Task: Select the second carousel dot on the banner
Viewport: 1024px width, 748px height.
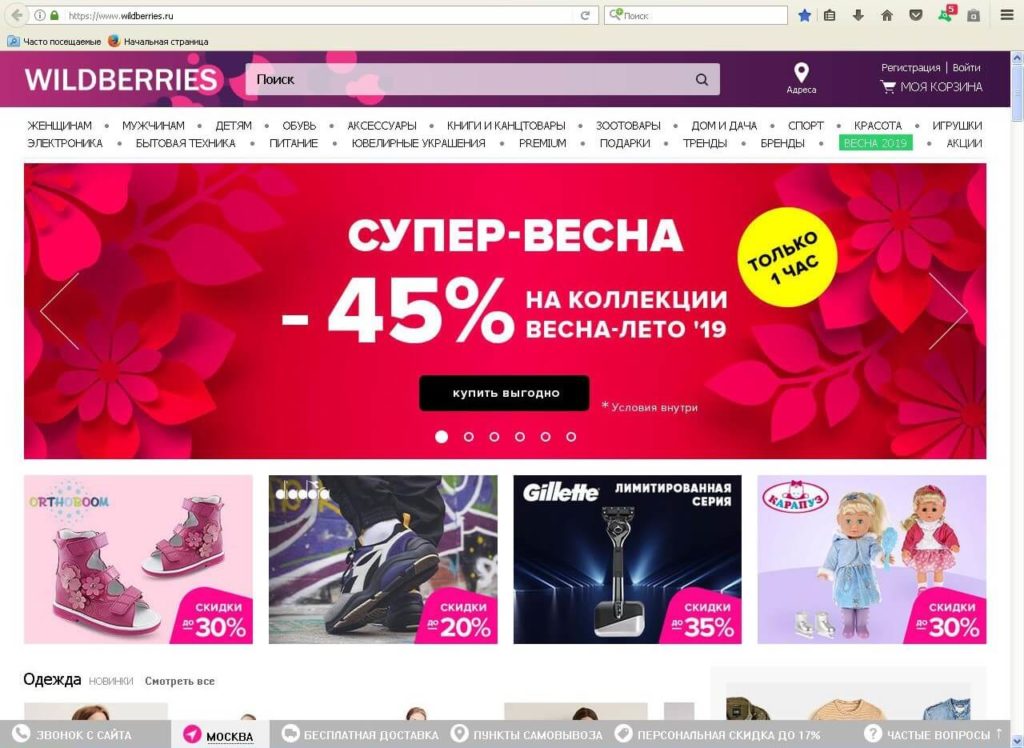Action: coord(468,436)
